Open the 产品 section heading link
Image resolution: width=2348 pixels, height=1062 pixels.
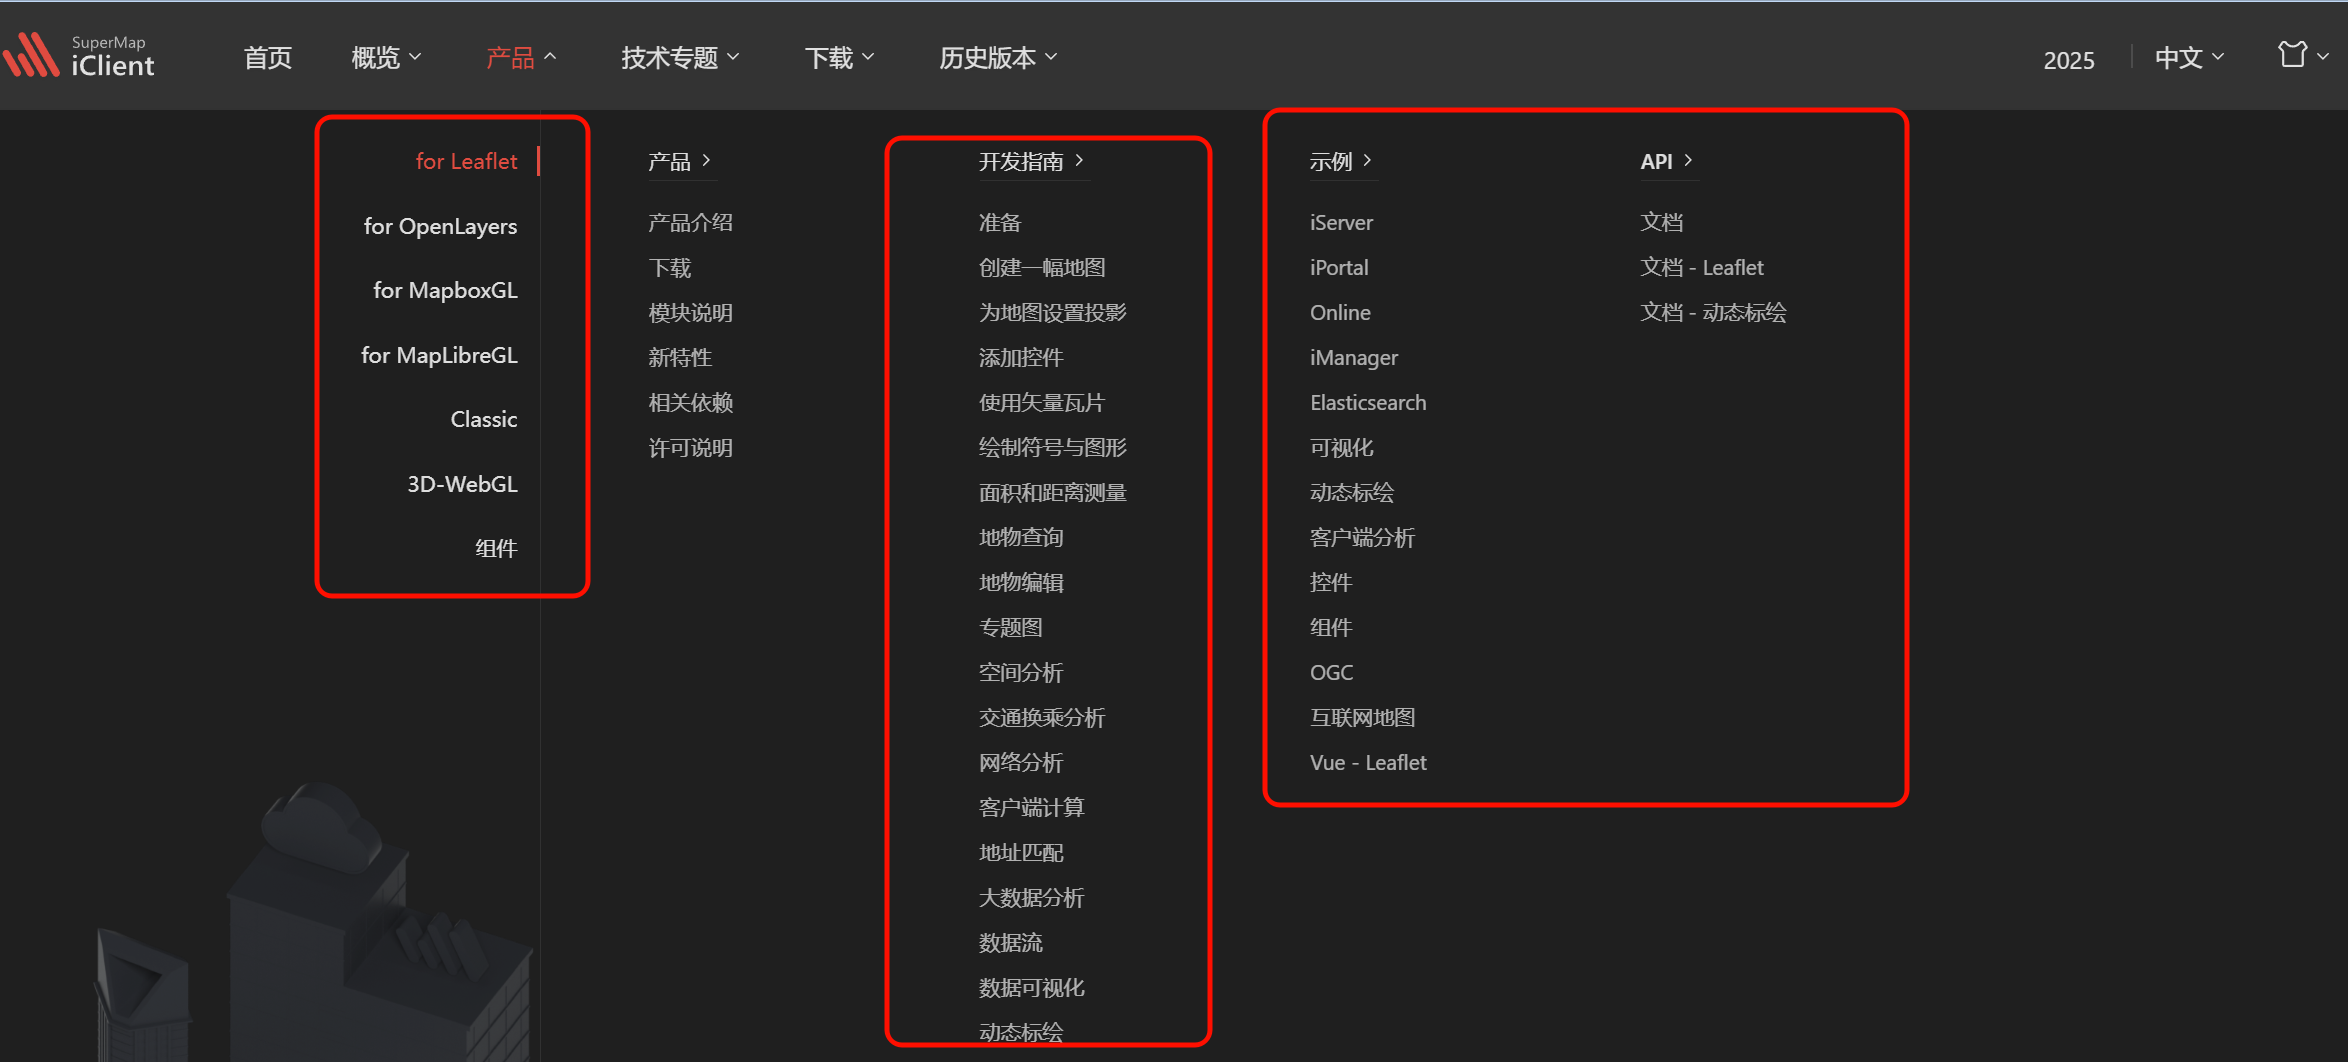(679, 161)
